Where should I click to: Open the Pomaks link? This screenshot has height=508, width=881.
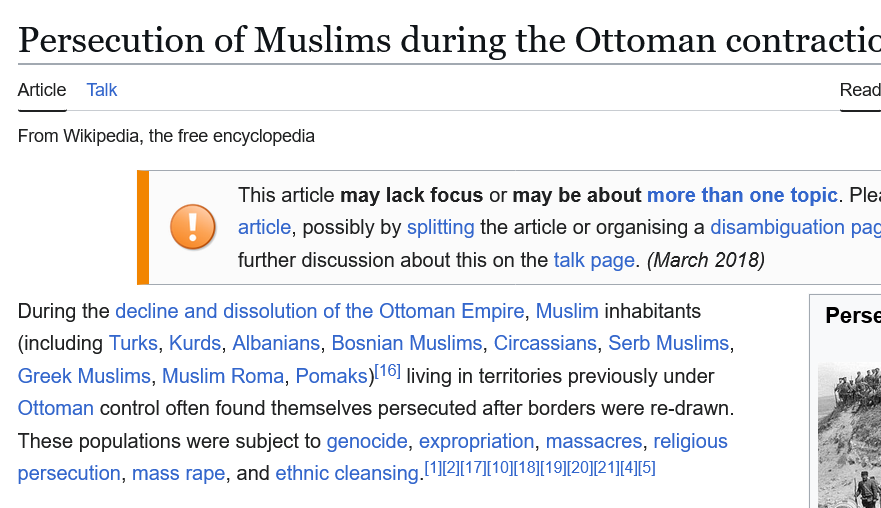pos(331,376)
